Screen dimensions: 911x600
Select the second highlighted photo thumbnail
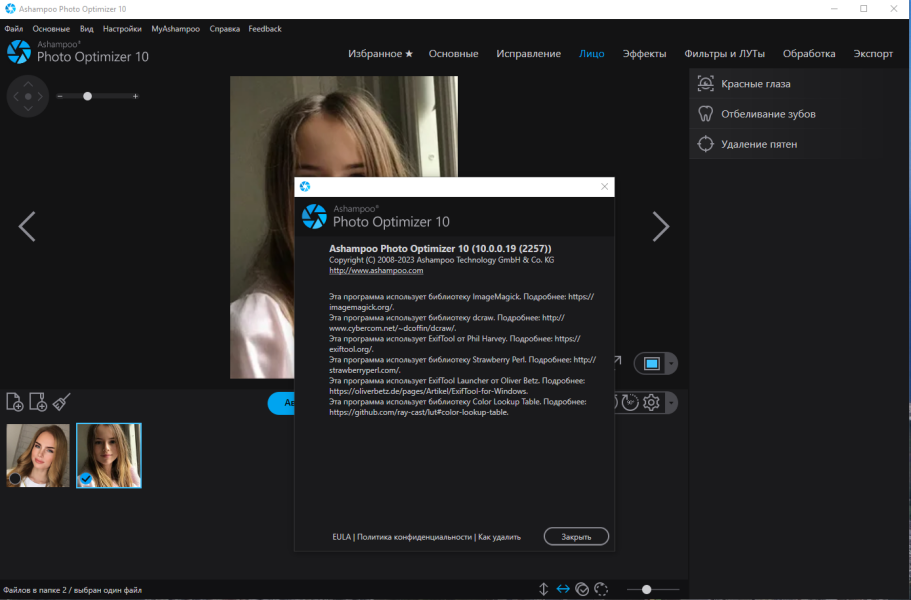pos(109,455)
